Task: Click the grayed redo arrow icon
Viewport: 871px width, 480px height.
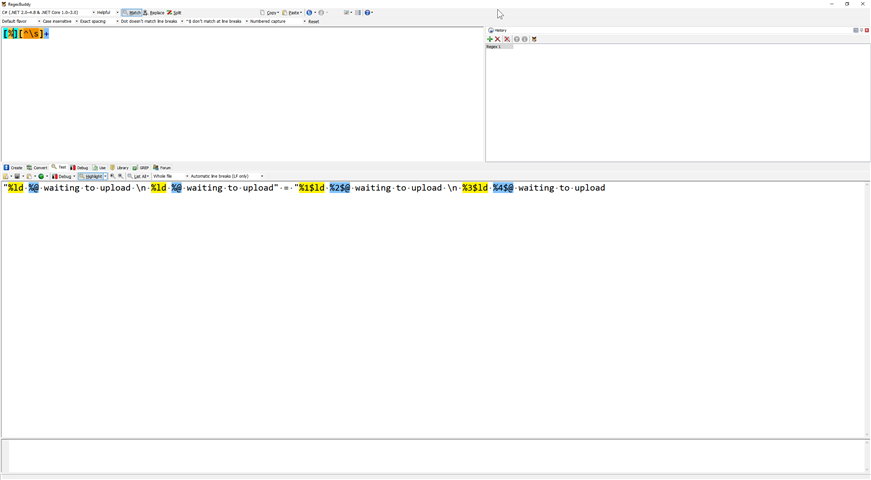Action: pos(321,12)
